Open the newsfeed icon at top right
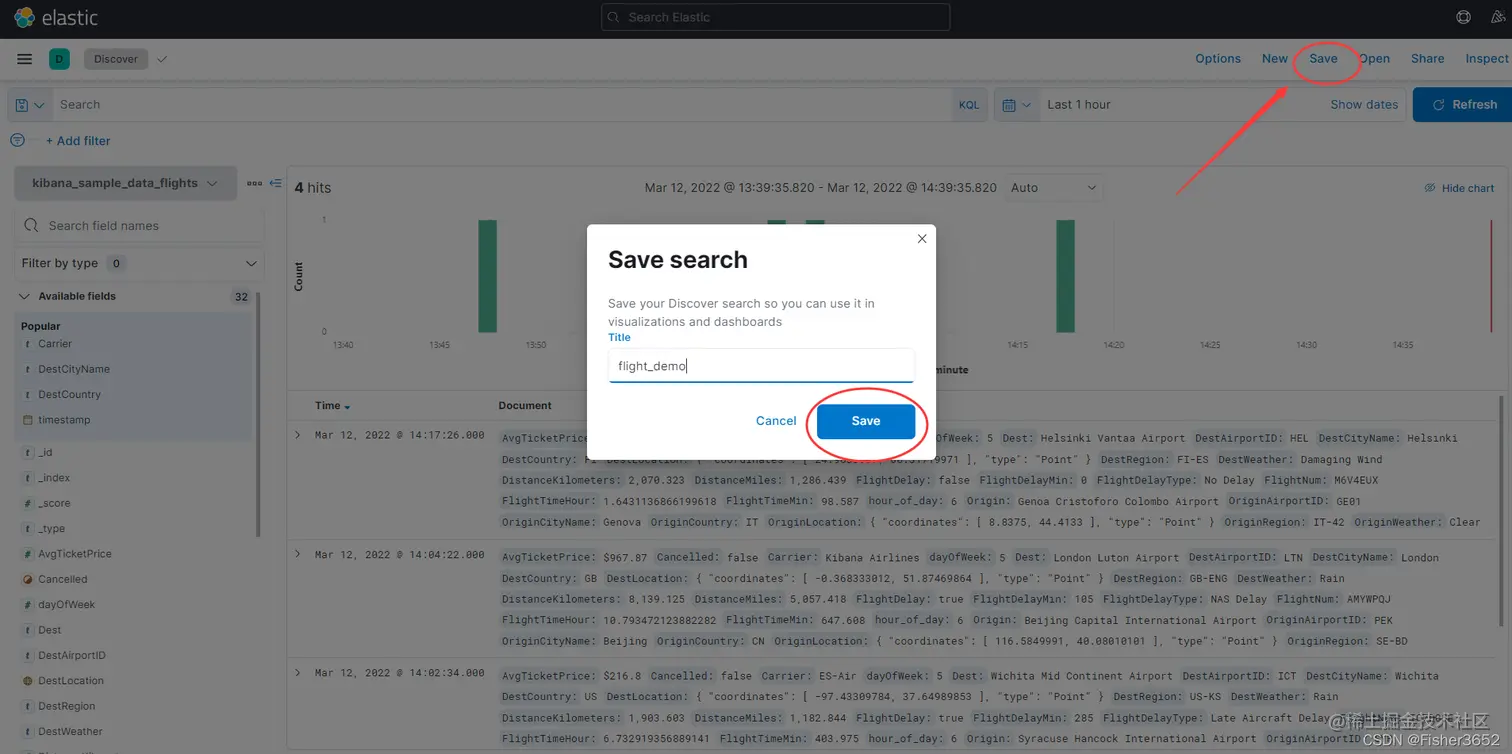 coord(1498,17)
